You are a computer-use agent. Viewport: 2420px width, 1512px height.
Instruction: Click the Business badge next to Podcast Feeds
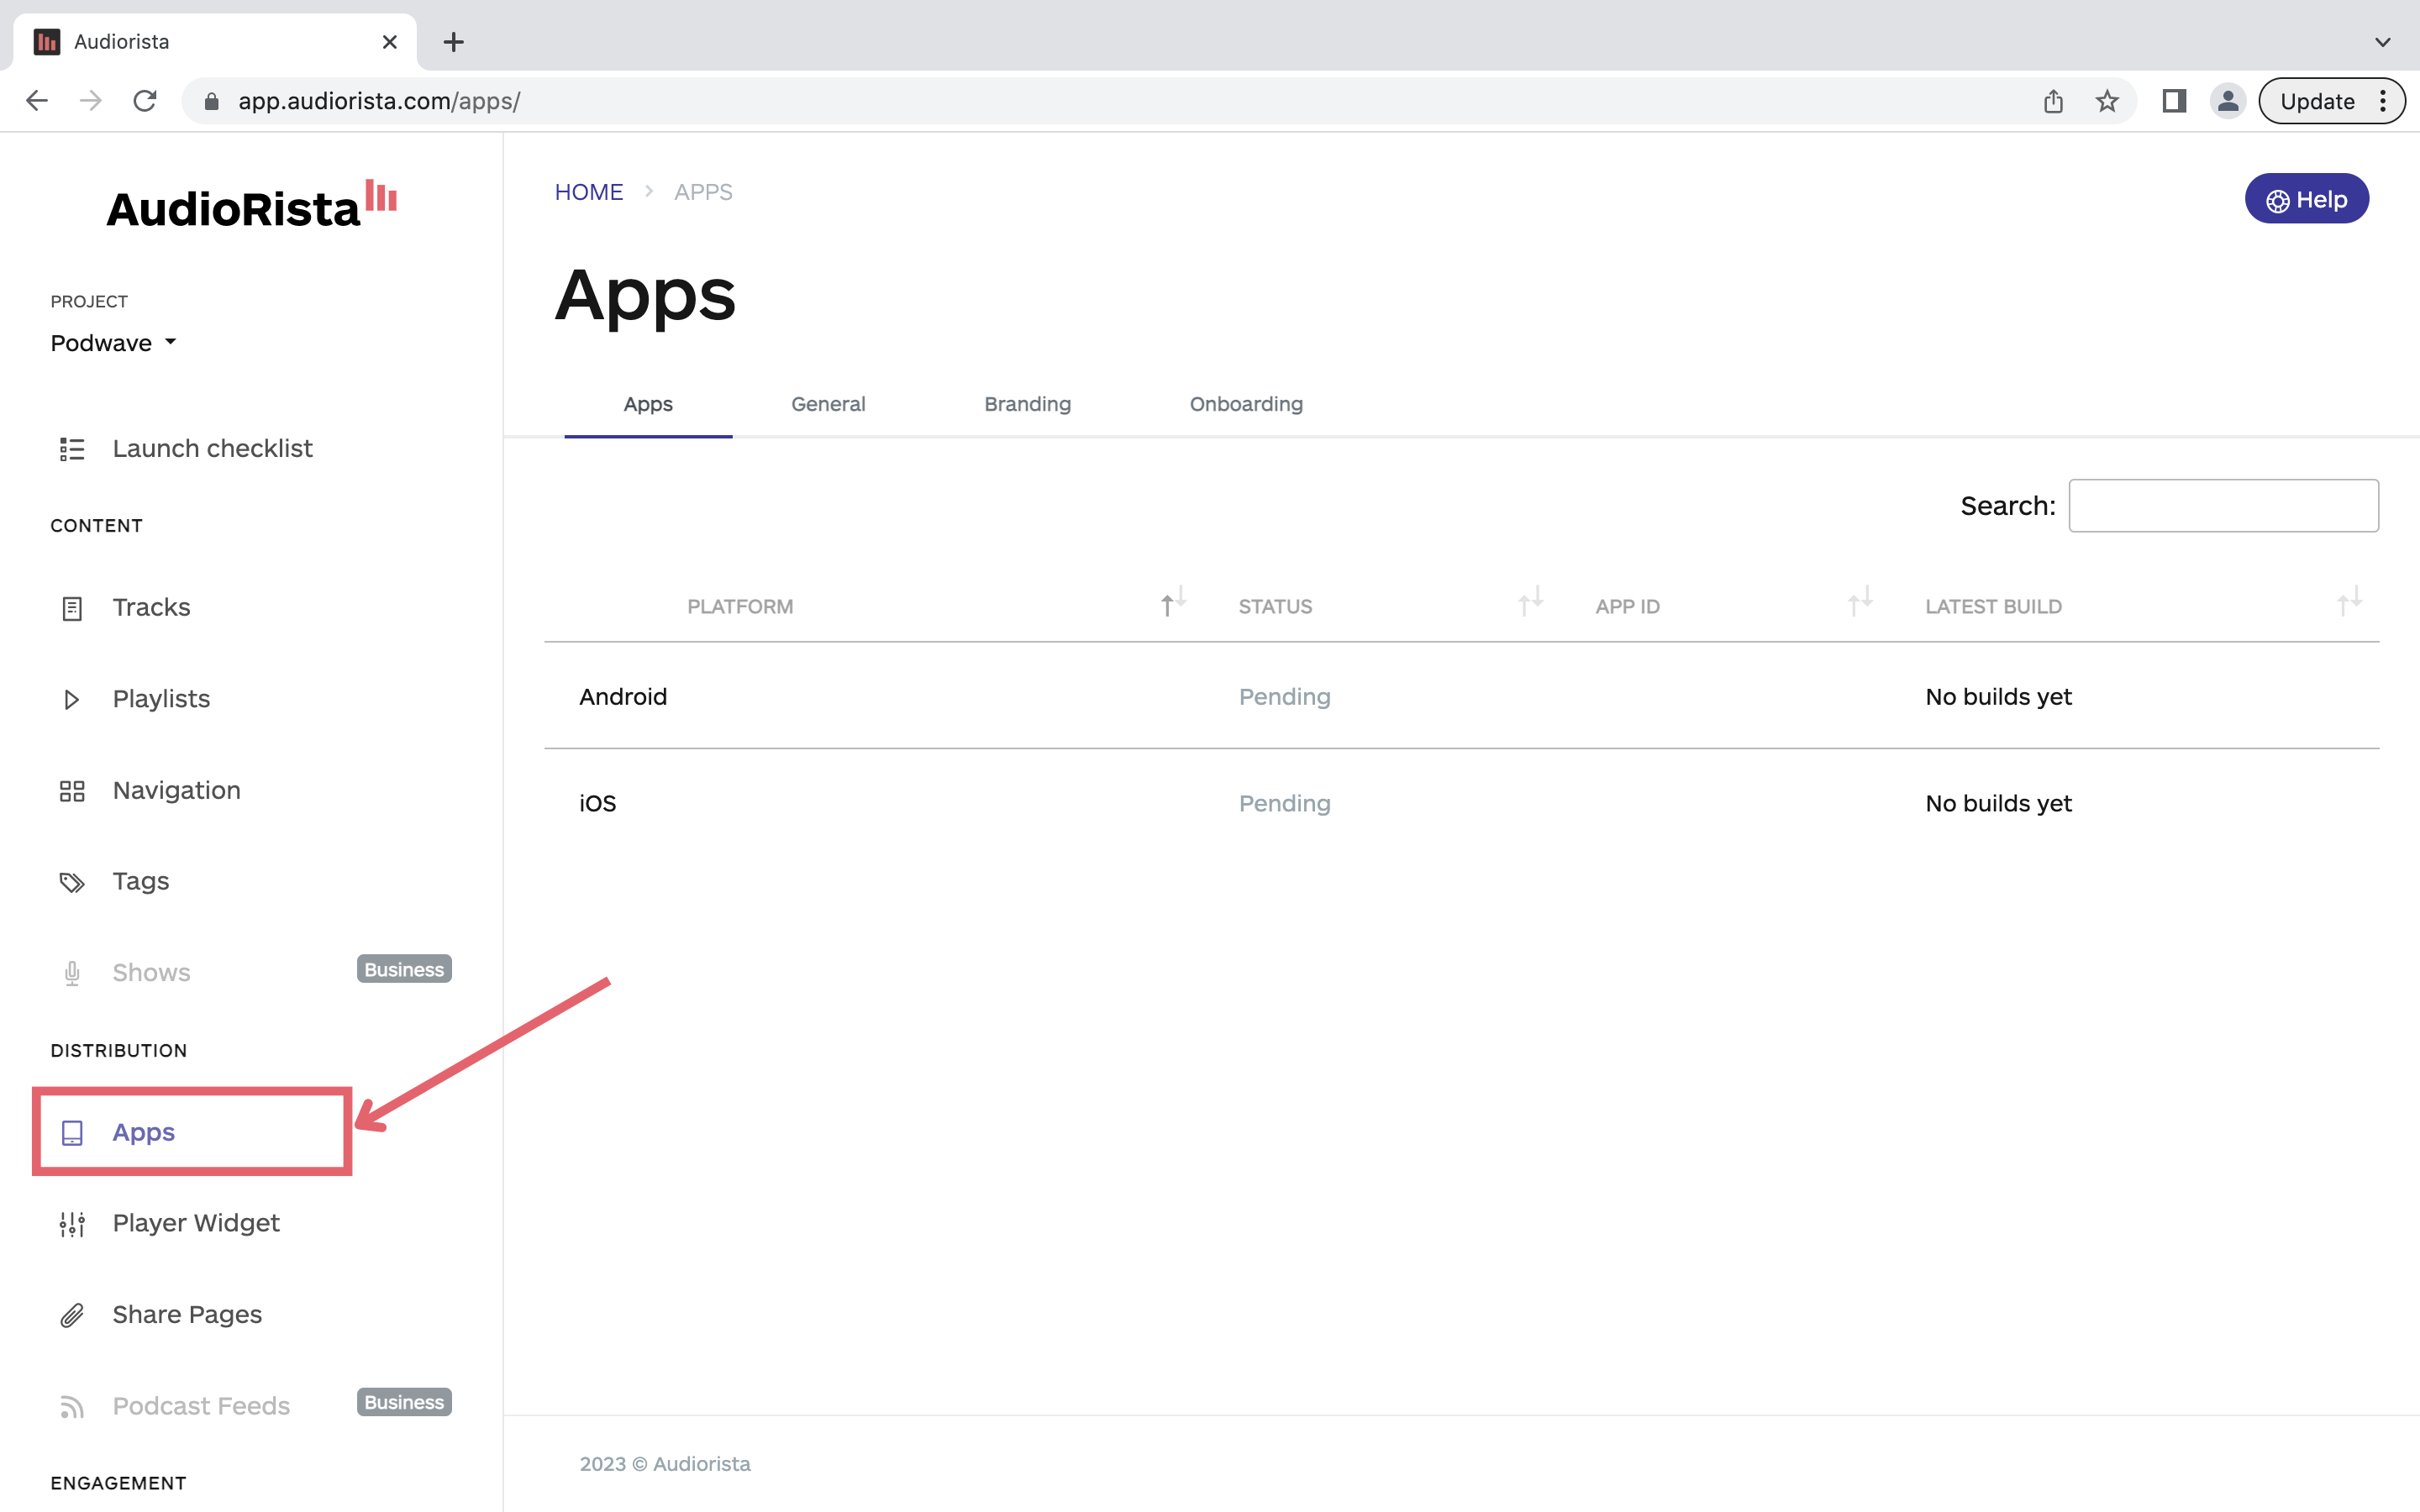[x=404, y=1402]
